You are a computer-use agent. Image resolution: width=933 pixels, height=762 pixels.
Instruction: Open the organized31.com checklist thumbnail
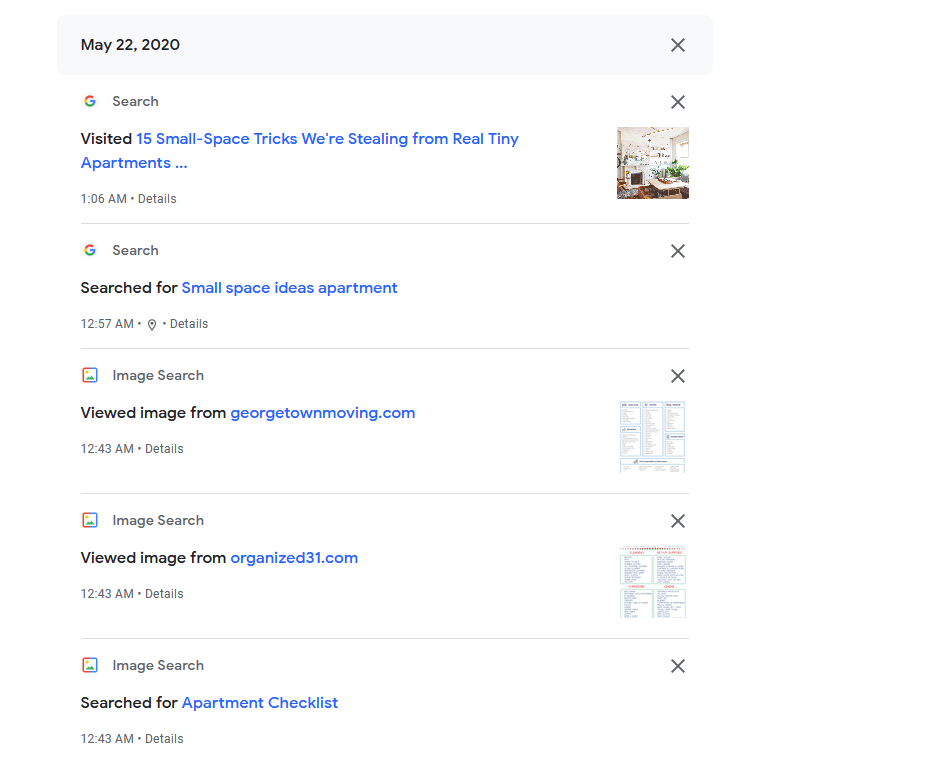(x=652, y=582)
